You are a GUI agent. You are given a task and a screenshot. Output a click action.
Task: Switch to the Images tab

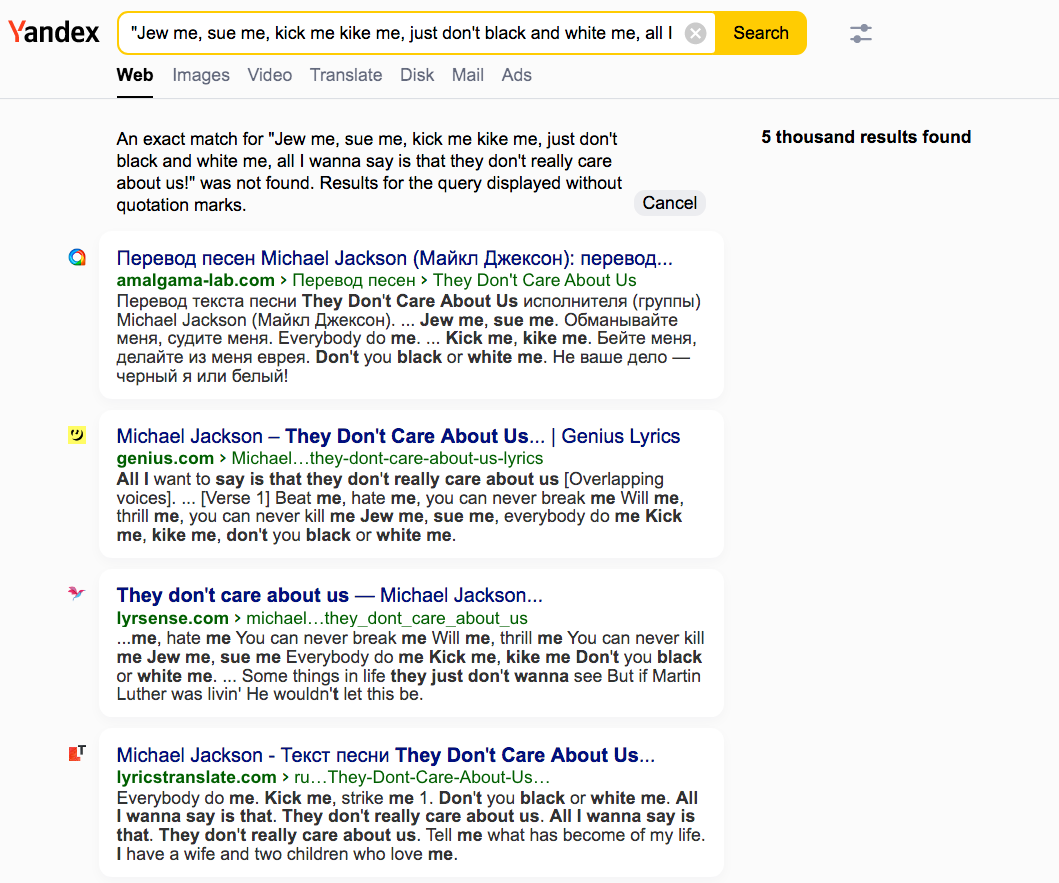(201, 75)
